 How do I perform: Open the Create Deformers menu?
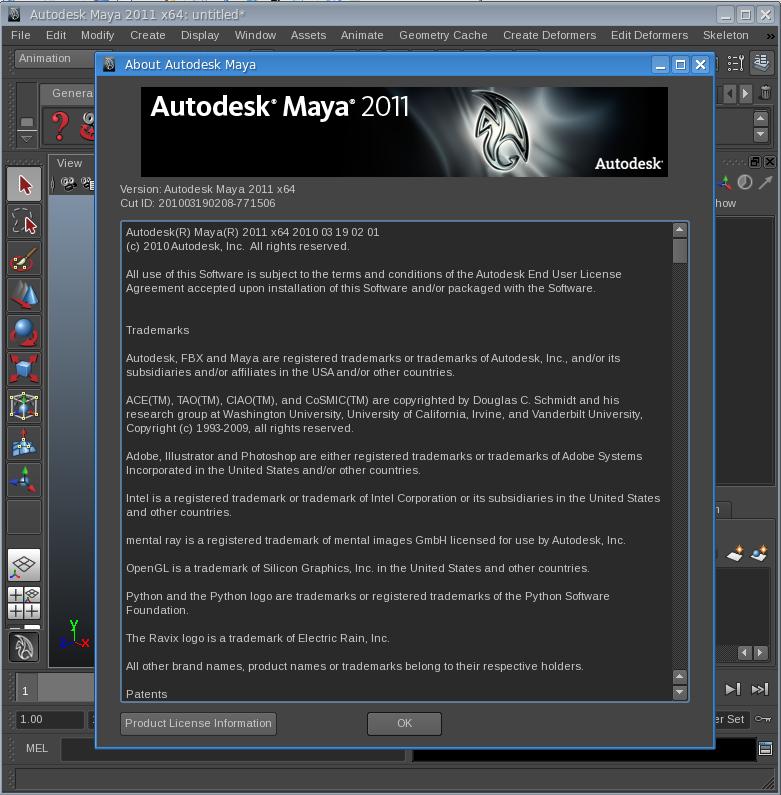549,35
